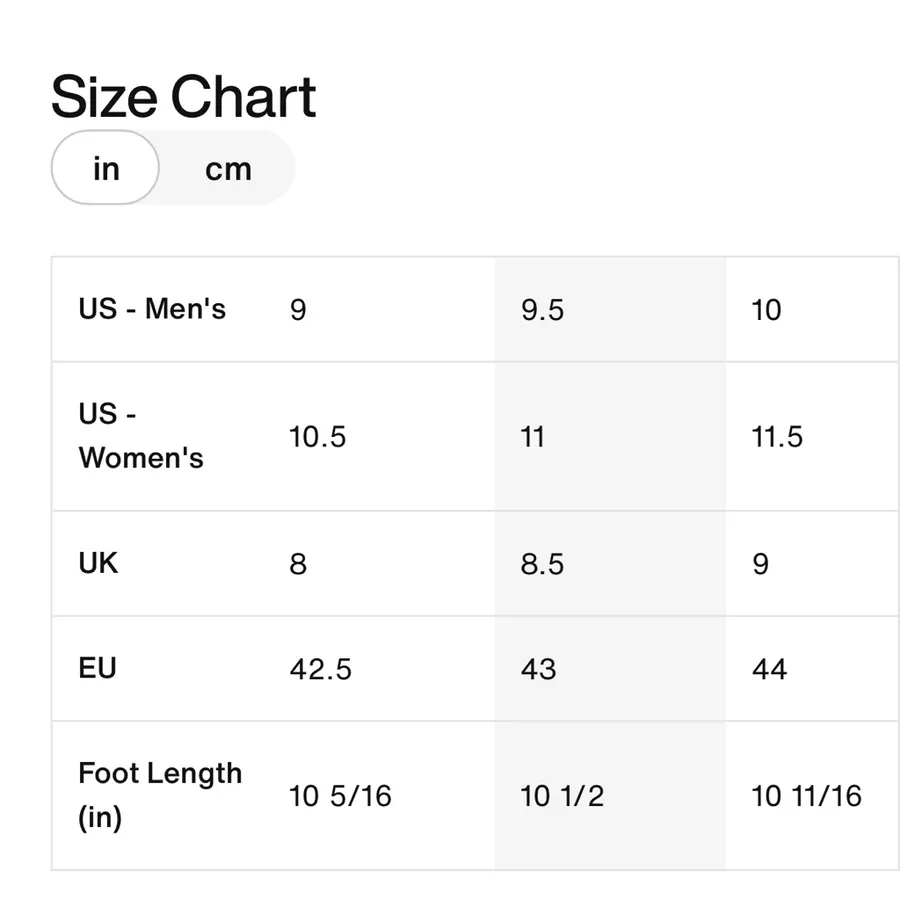
Task: Click the US - Men's row label
Action: (x=152, y=309)
